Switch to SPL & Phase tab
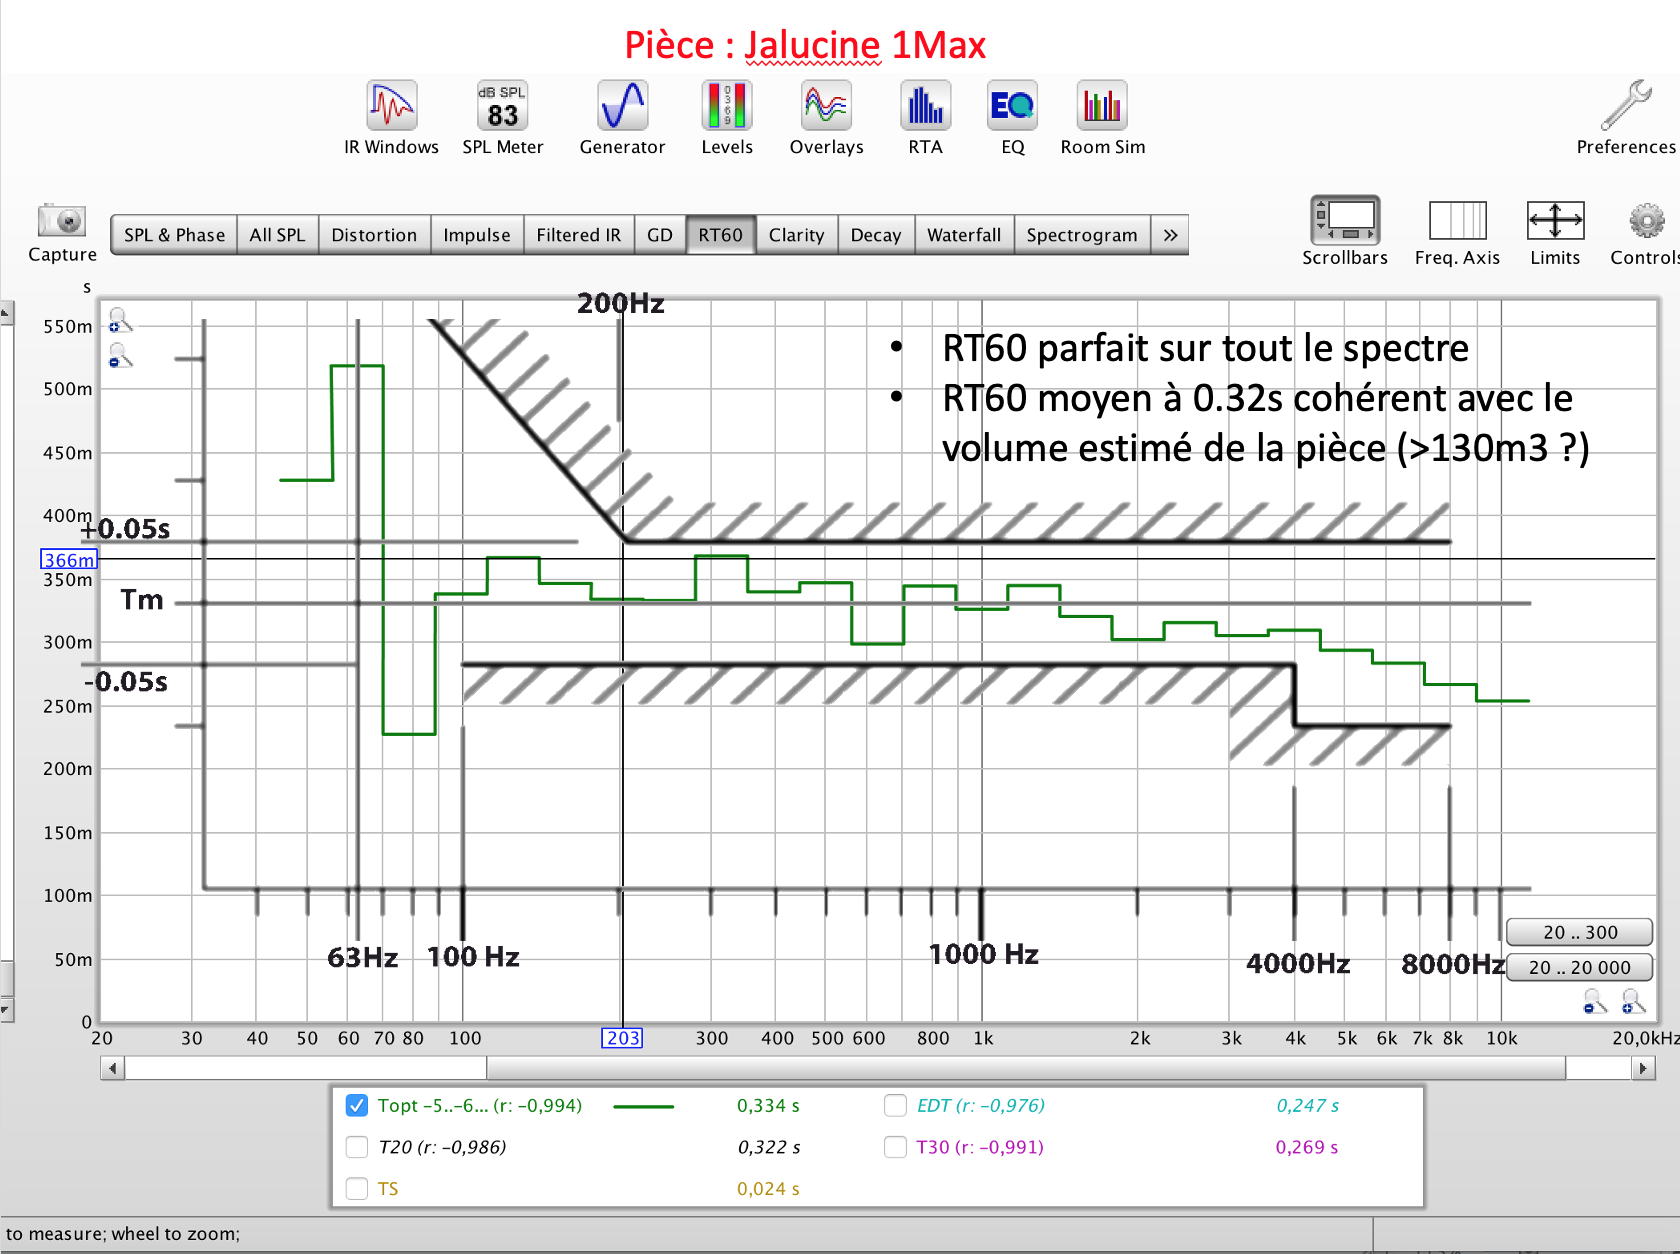 pyautogui.click(x=174, y=235)
